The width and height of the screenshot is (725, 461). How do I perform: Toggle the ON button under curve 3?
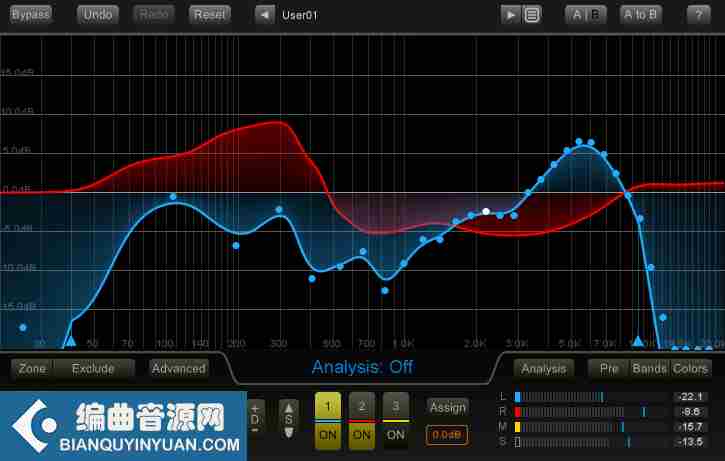pos(395,435)
